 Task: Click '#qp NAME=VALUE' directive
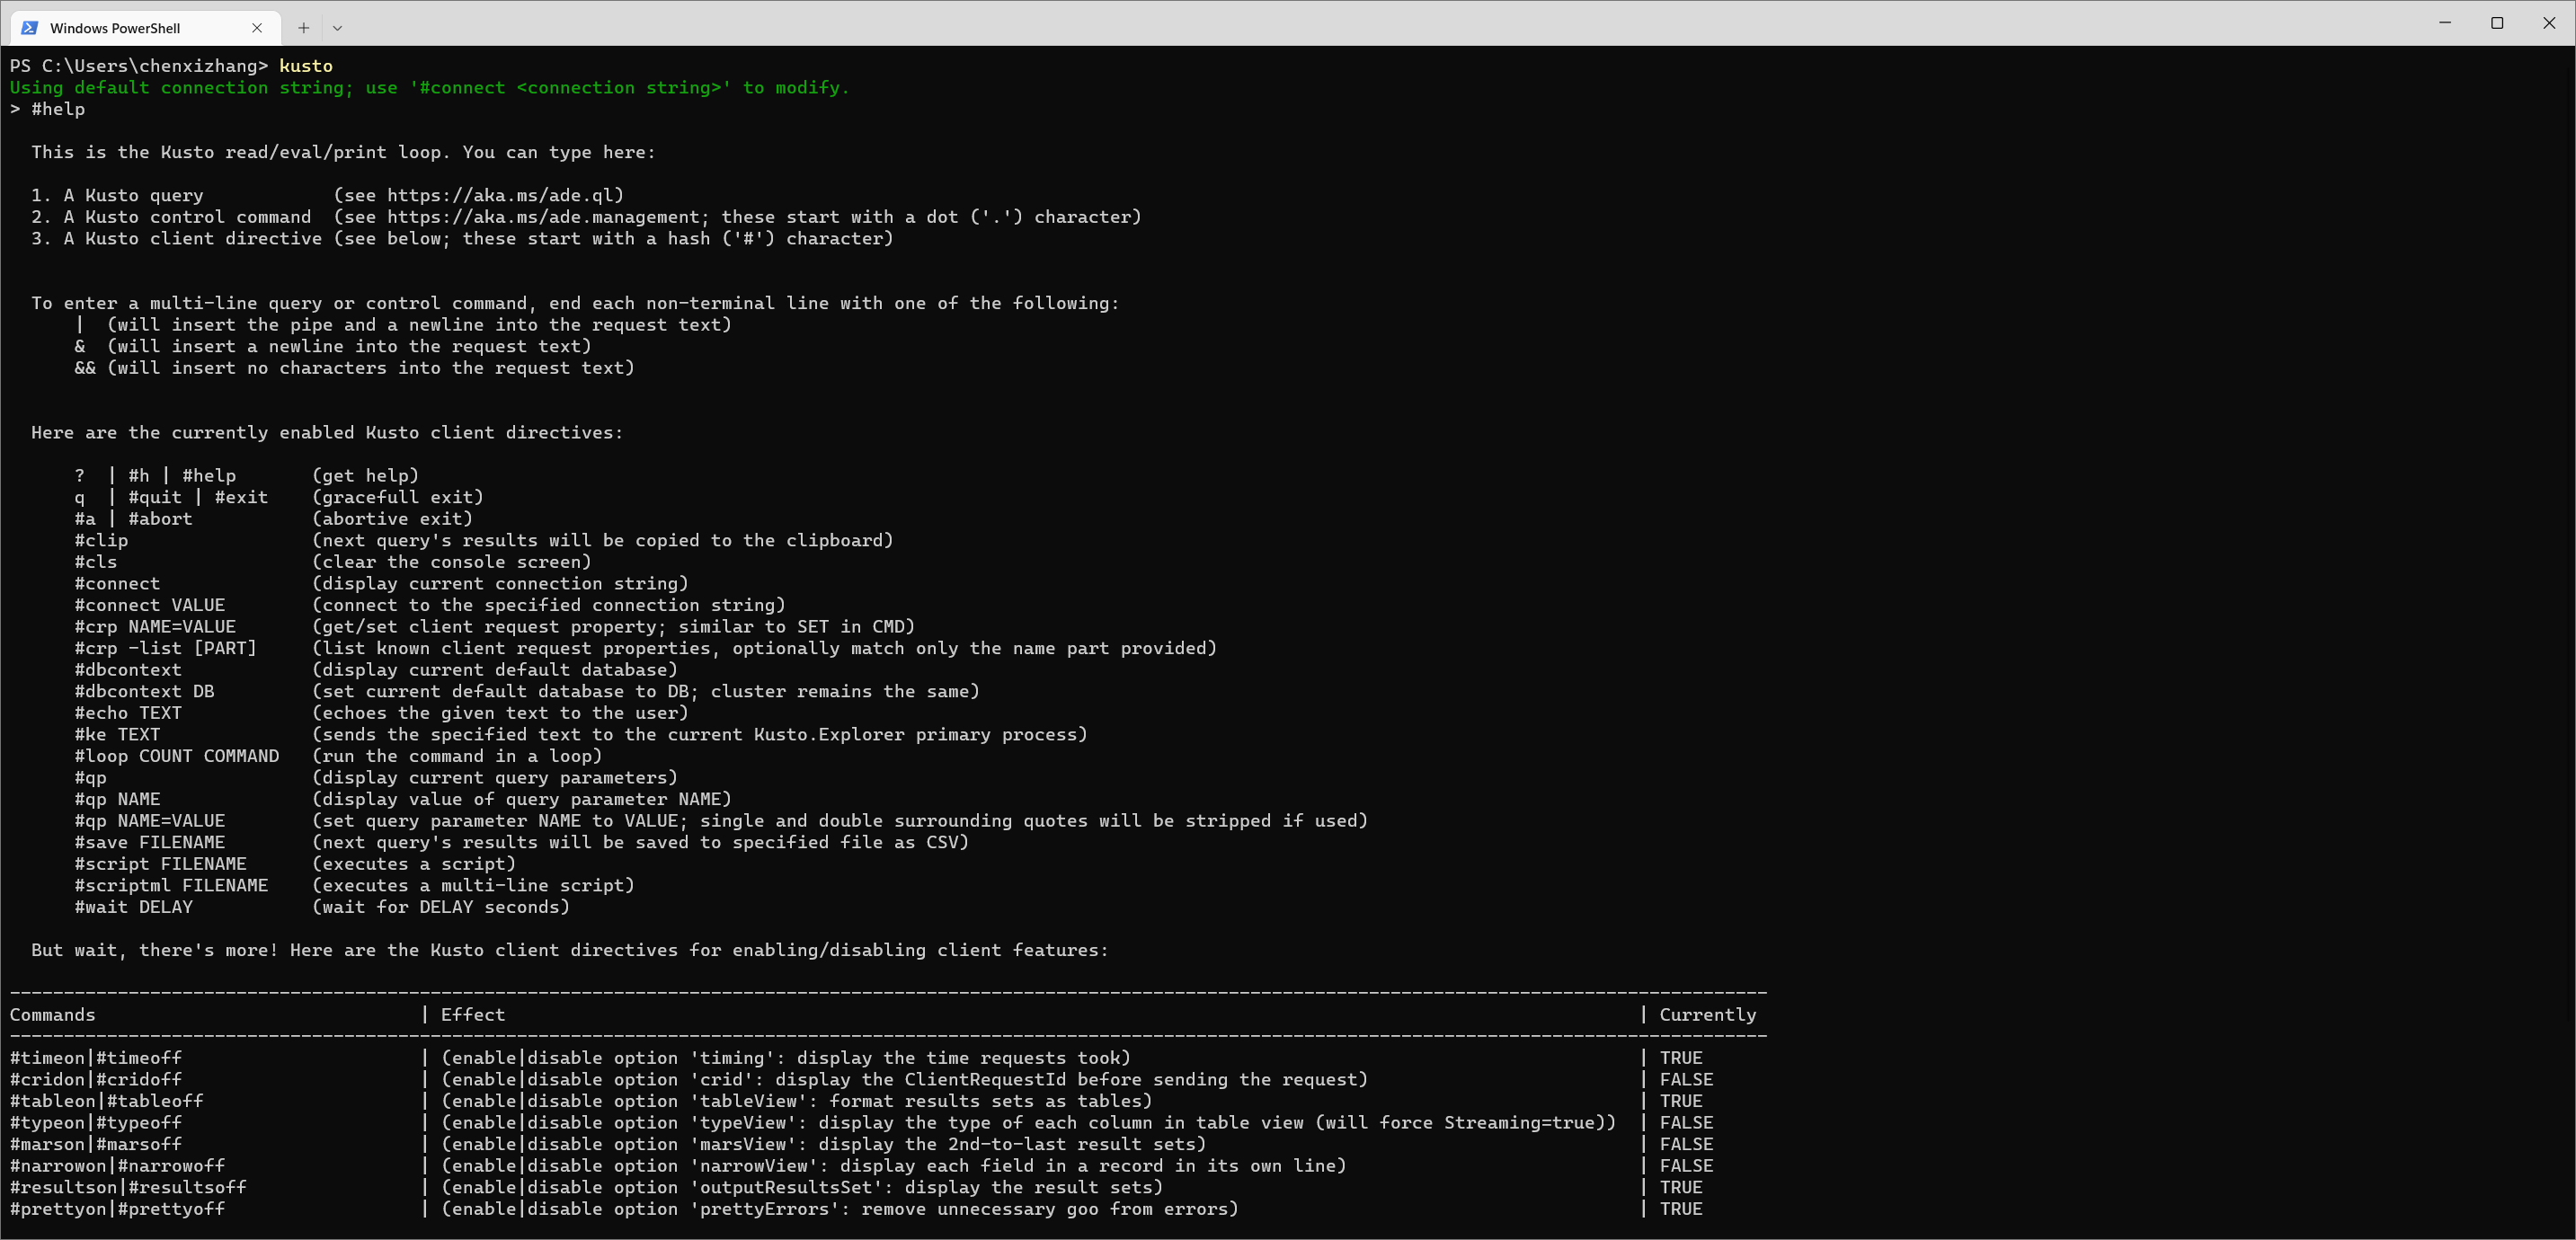pyautogui.click(x=150, y=821)
